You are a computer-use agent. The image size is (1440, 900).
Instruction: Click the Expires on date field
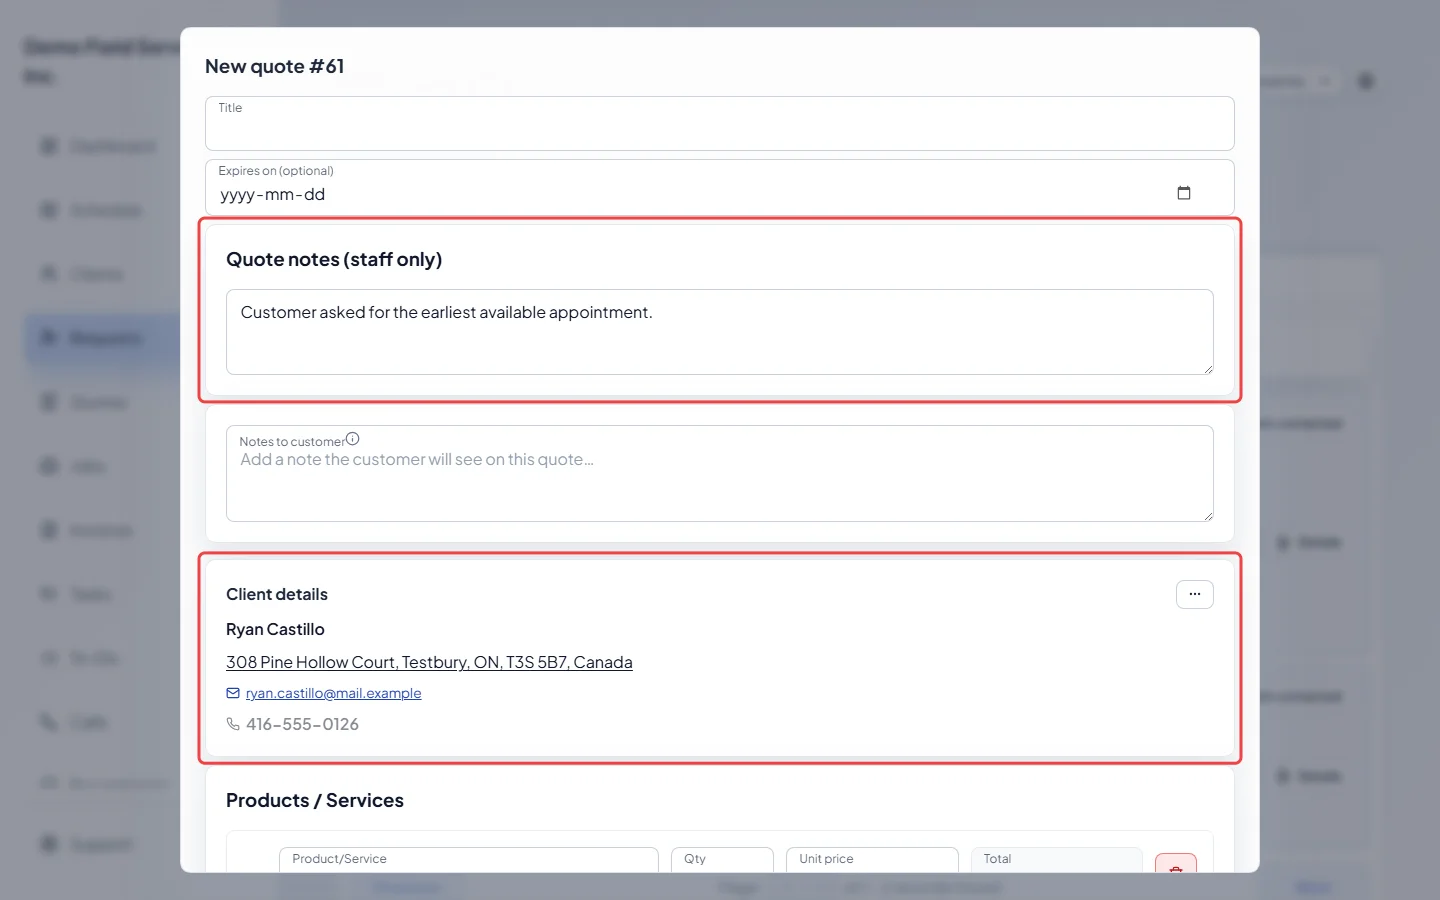tap(719, 187)
